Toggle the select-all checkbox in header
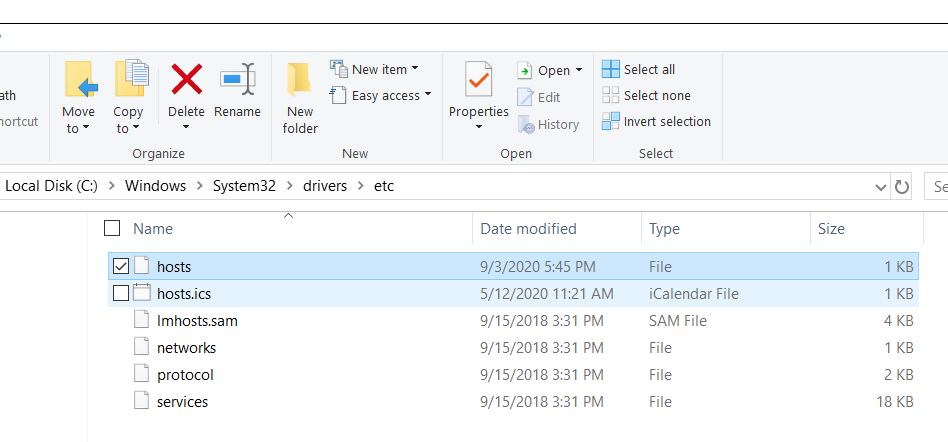The width and height of the screenshot is (948, 442). (x=112, y=228)
